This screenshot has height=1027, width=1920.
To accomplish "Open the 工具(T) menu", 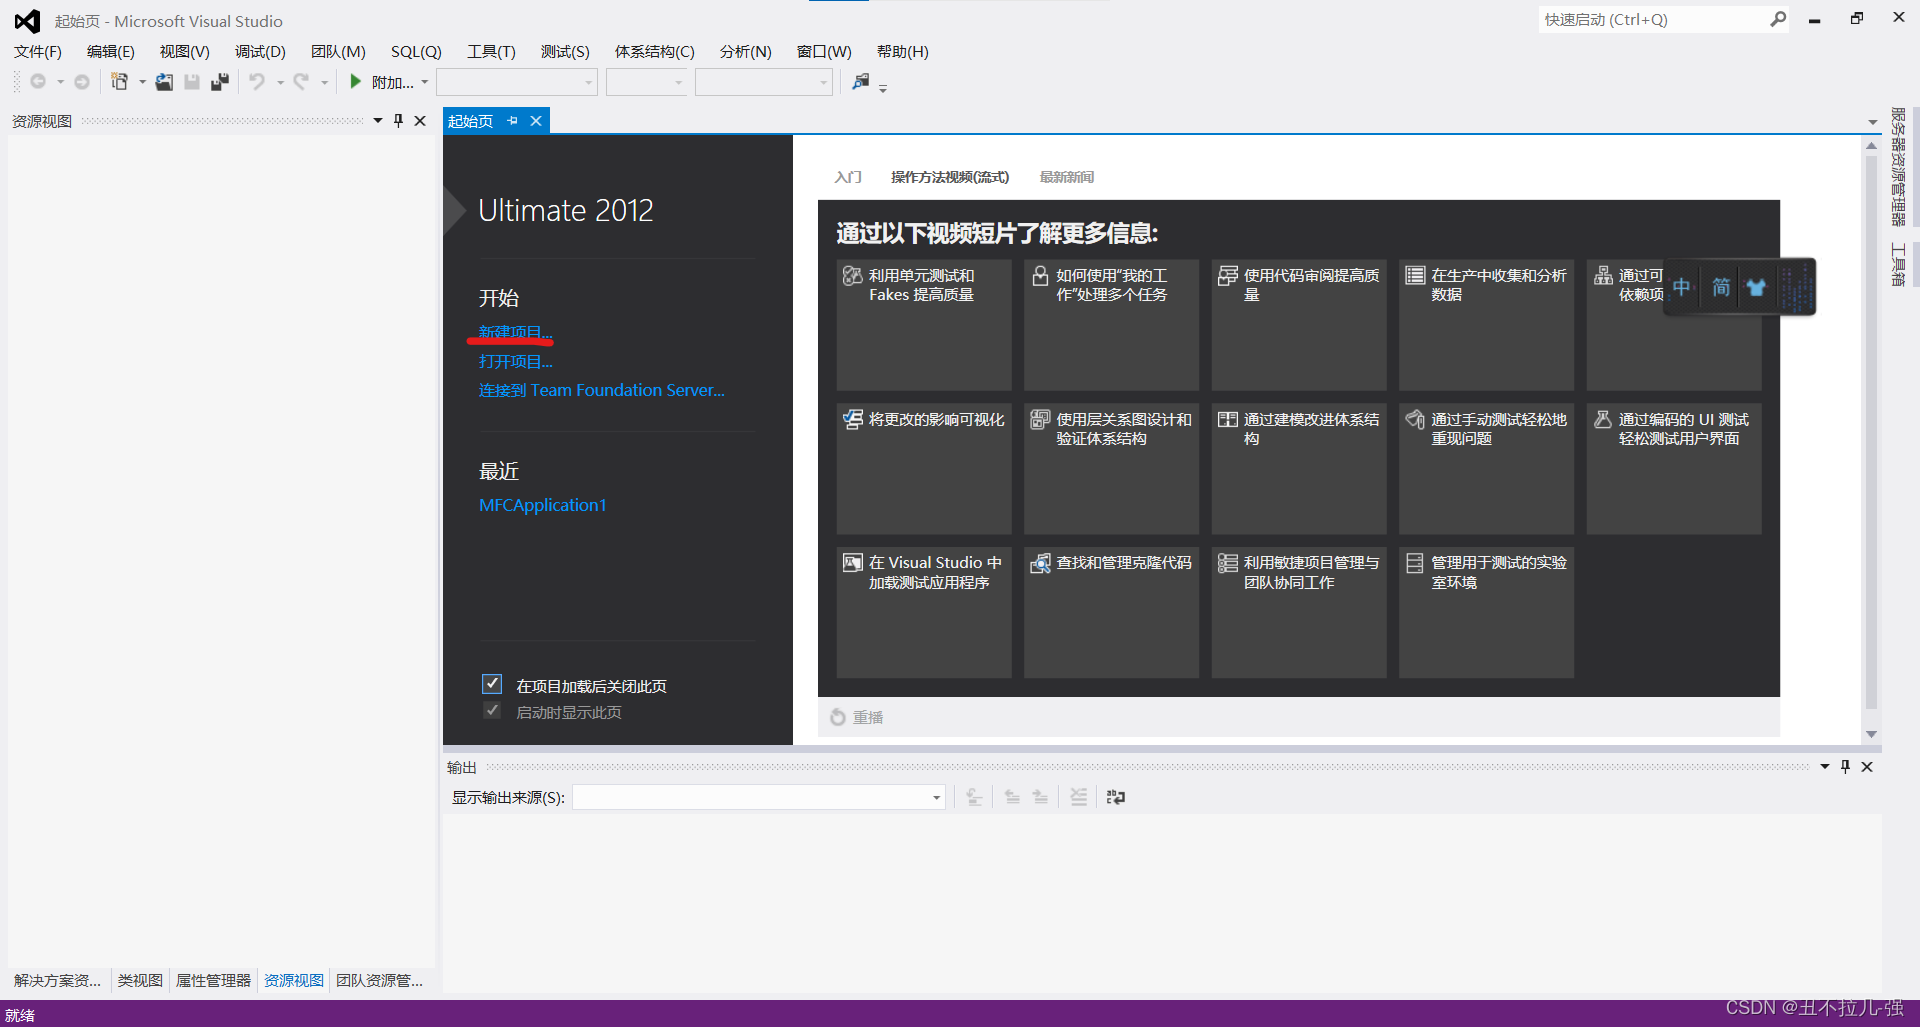I will (x=491, y=52).
